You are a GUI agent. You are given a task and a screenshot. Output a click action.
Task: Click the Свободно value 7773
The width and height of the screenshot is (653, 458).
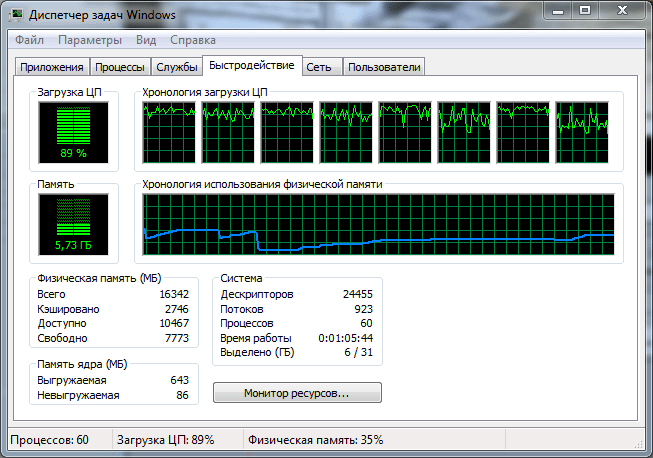pyautogui.click(x=177, y=338)
